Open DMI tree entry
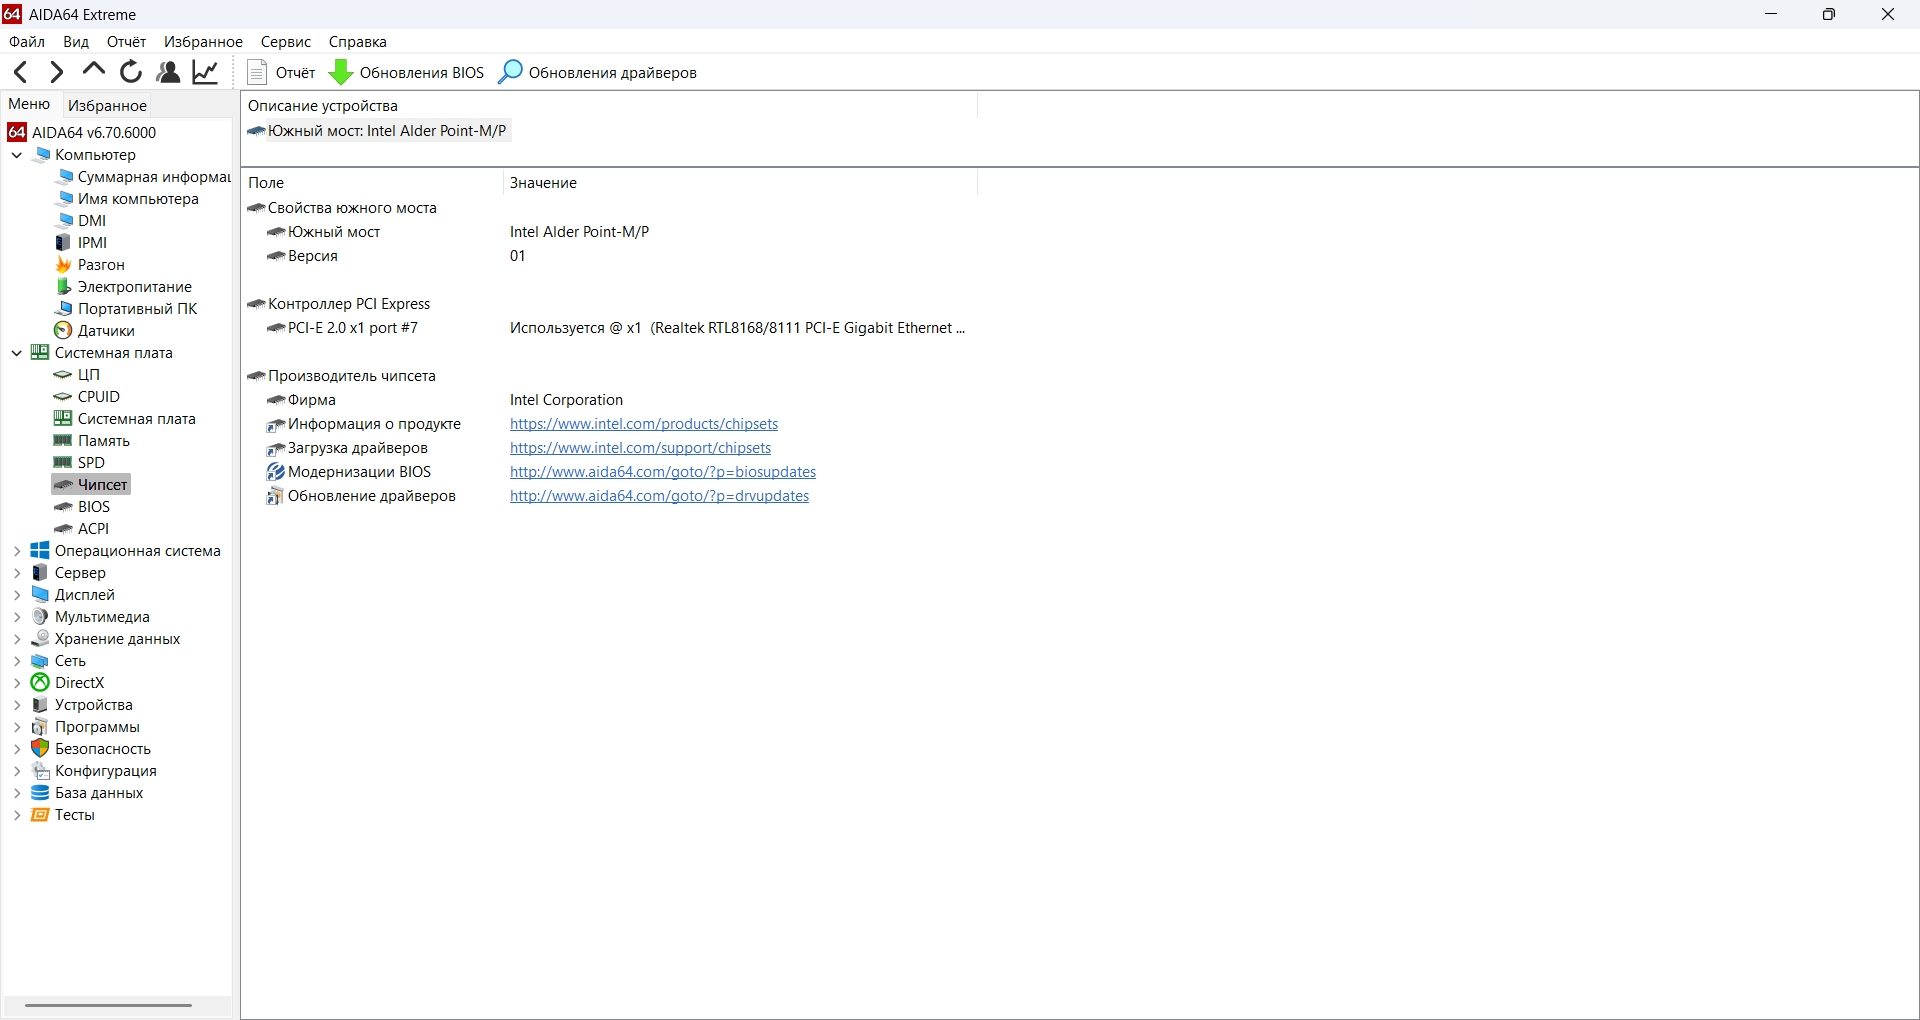This screenshot has width=1920, height=1020. [x=80, y=221]
